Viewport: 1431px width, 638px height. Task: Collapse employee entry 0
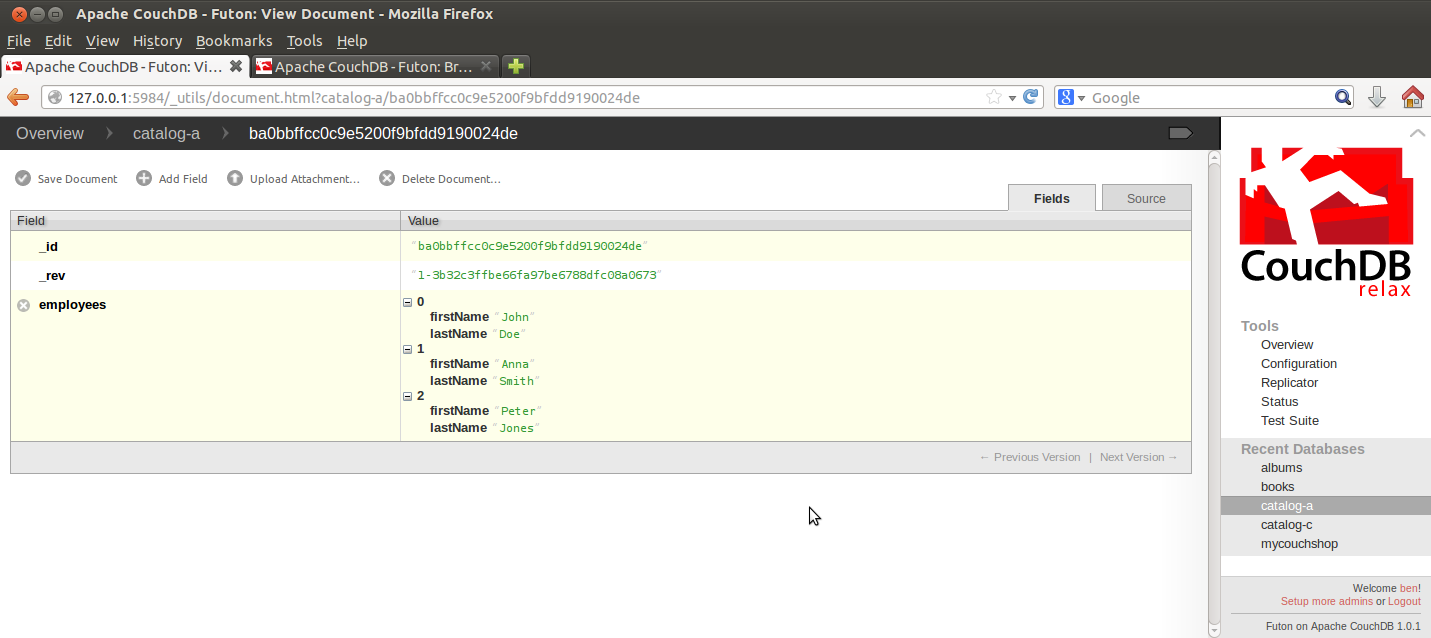(x=407, y=302)
